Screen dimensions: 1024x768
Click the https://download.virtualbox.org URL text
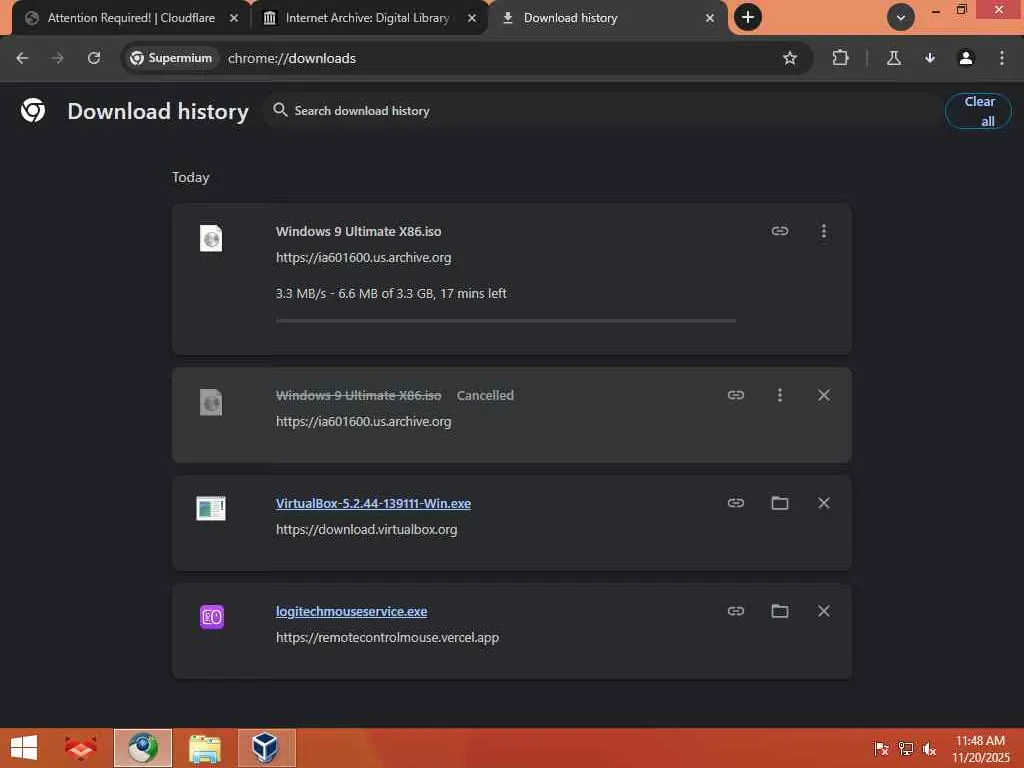pos(366,529)
